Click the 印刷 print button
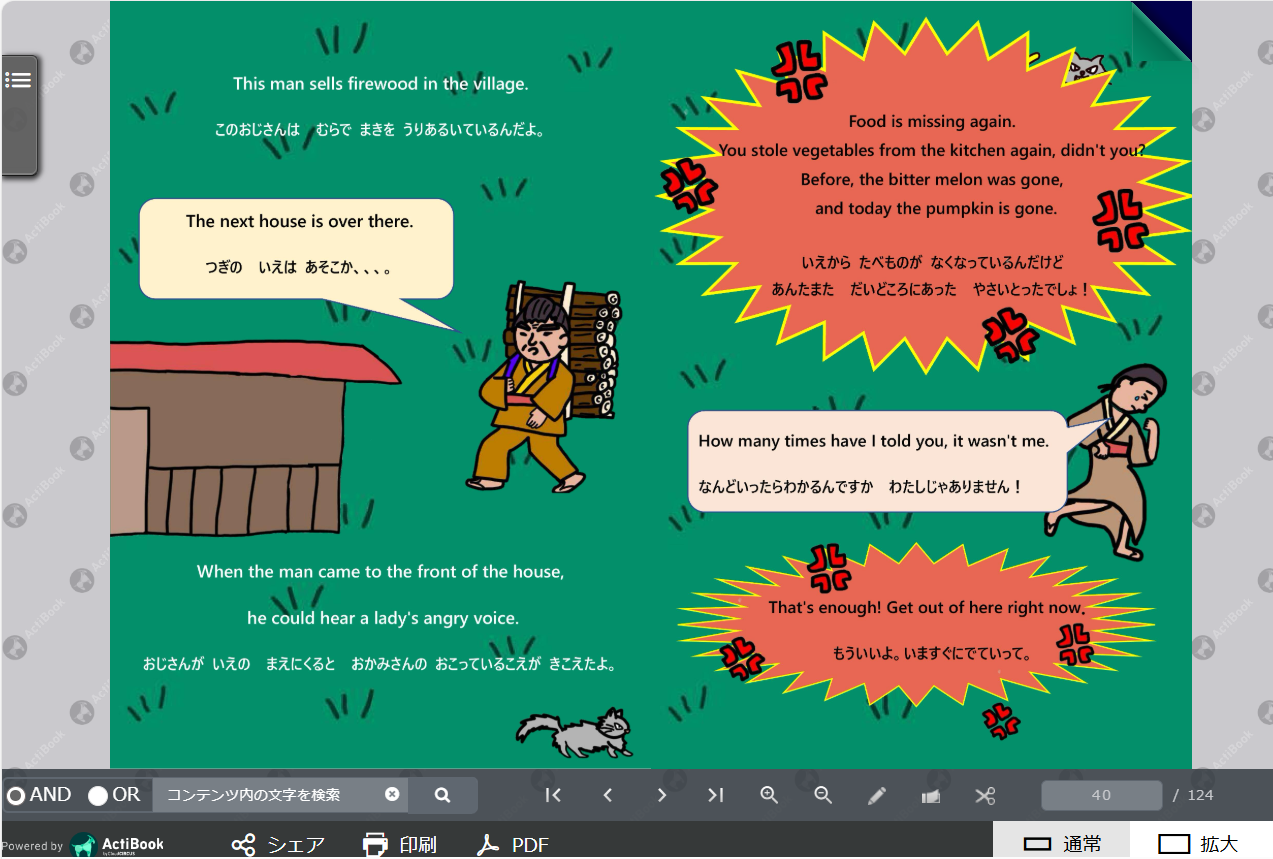 (400, 845)
